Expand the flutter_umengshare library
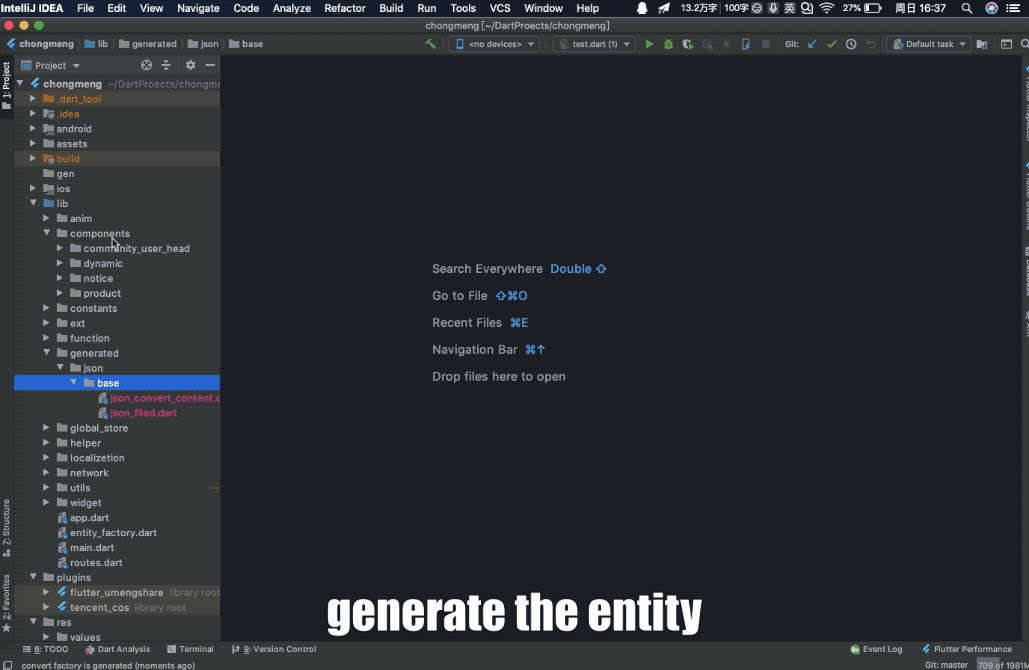This screenshot has height=670, width=1029. click(x=47, y=592)
